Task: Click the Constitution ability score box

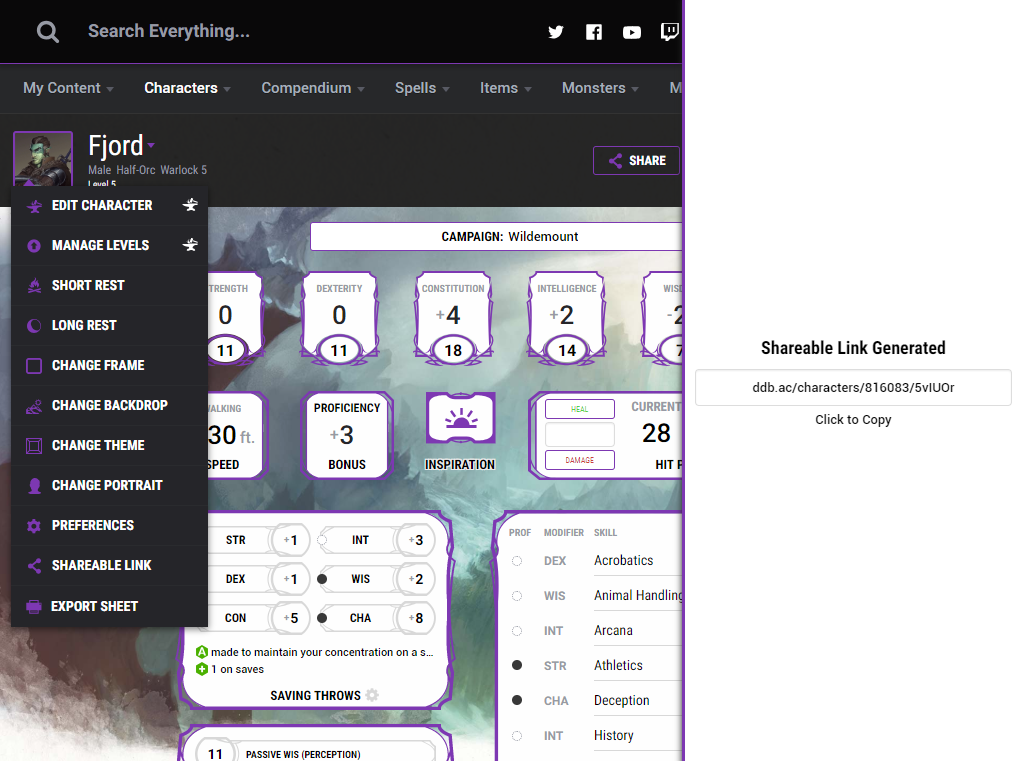Action: [453, 317]
